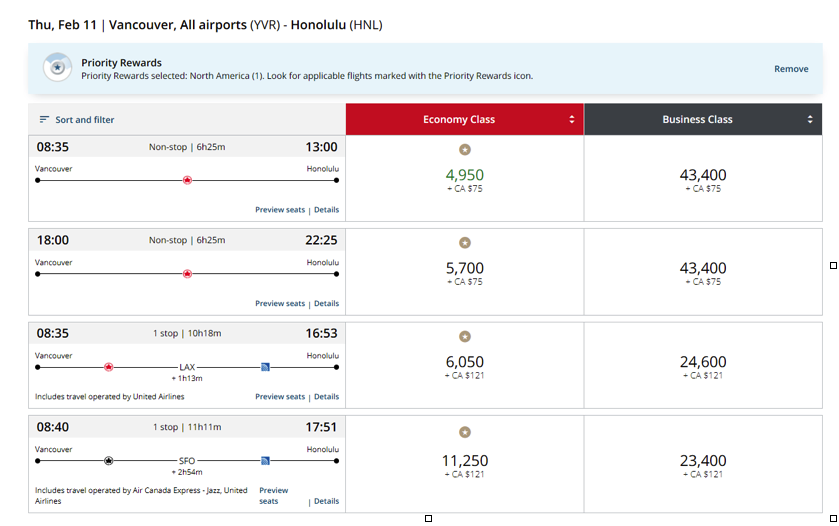Click Priority Rewards star above 11,250 fare
Screen dimensions: 839x526
coord(465,432)
